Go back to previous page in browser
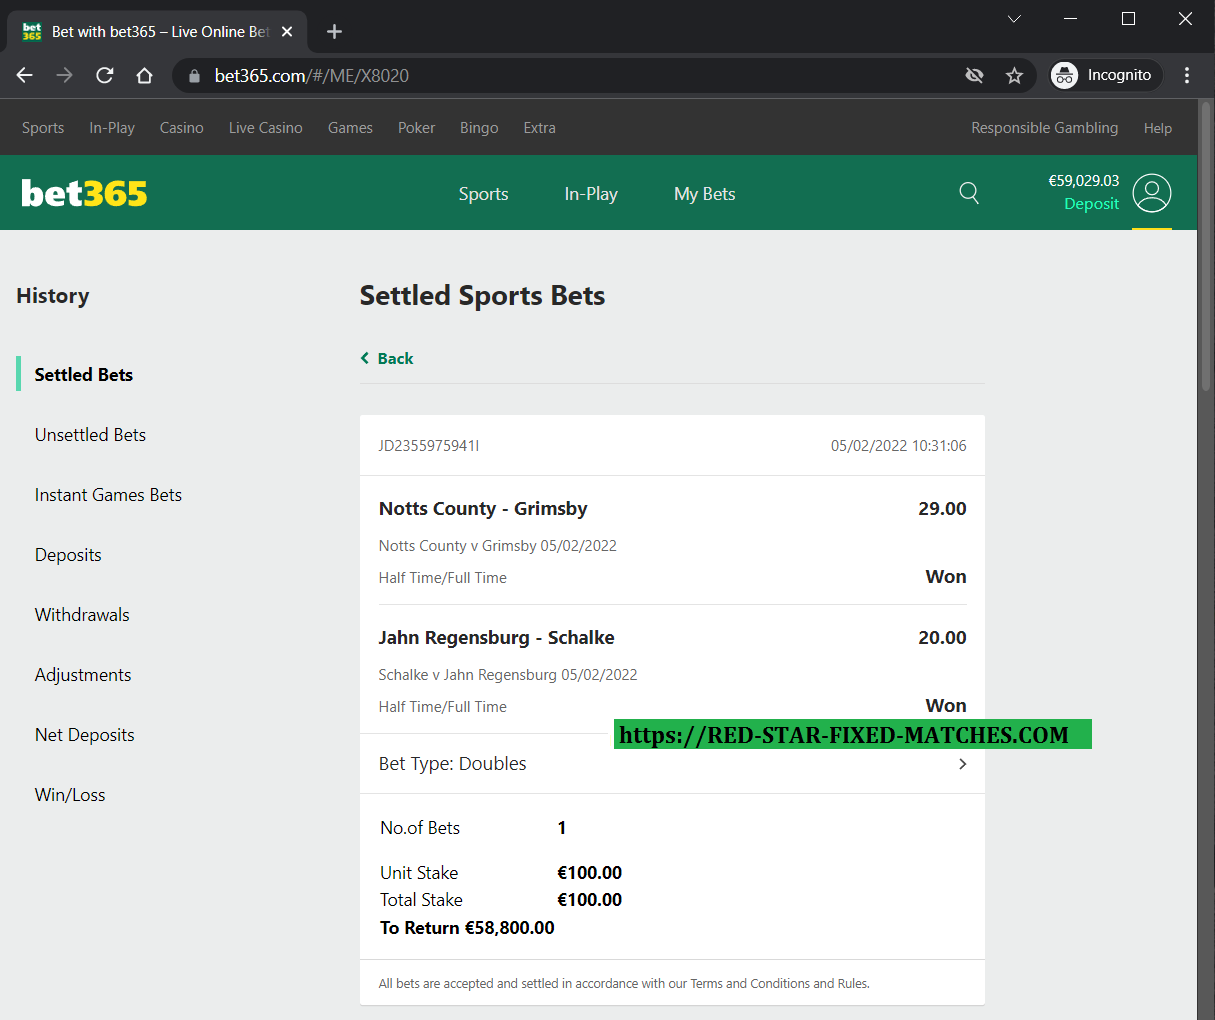The image size is (1215, 1020). pyautogui.click(x=25, y=76)
